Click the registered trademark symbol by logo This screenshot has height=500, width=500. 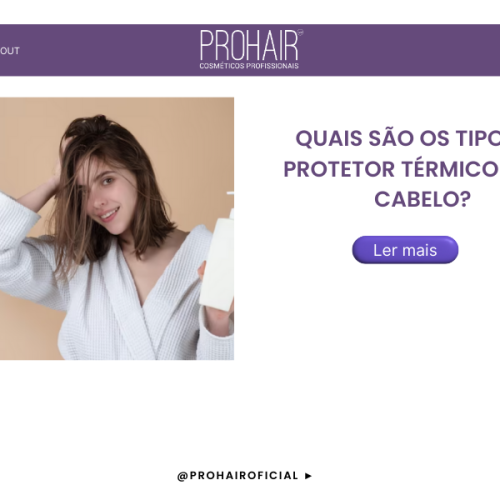tap(300, 33)
